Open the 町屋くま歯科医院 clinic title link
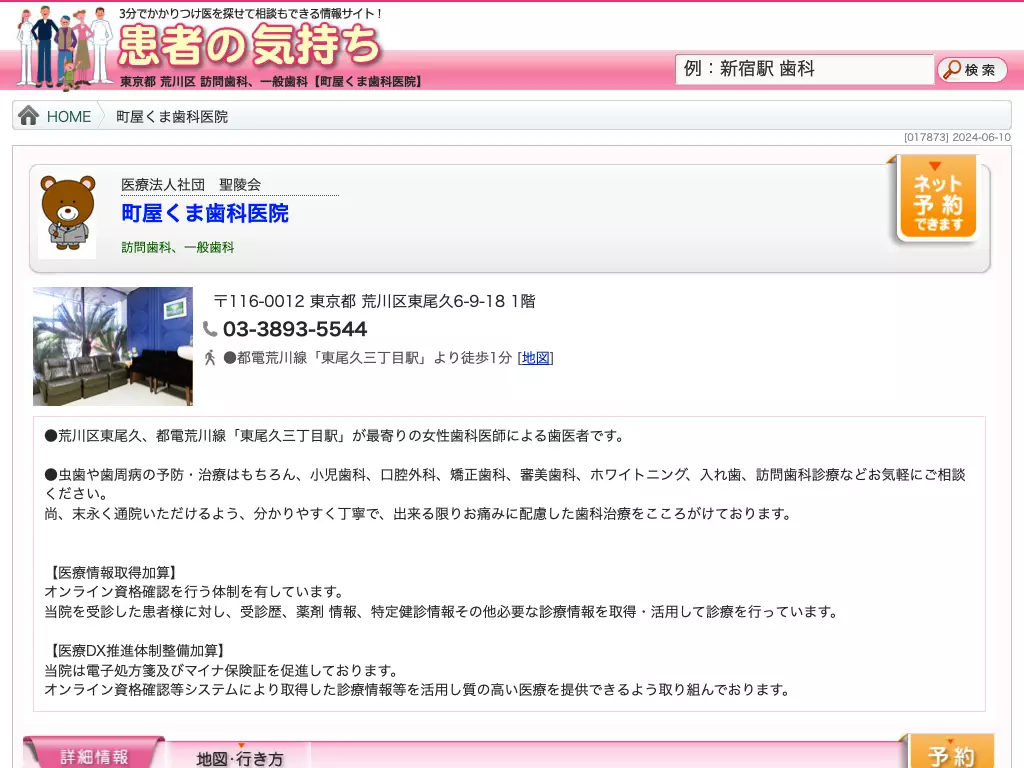 coord(205,213)
